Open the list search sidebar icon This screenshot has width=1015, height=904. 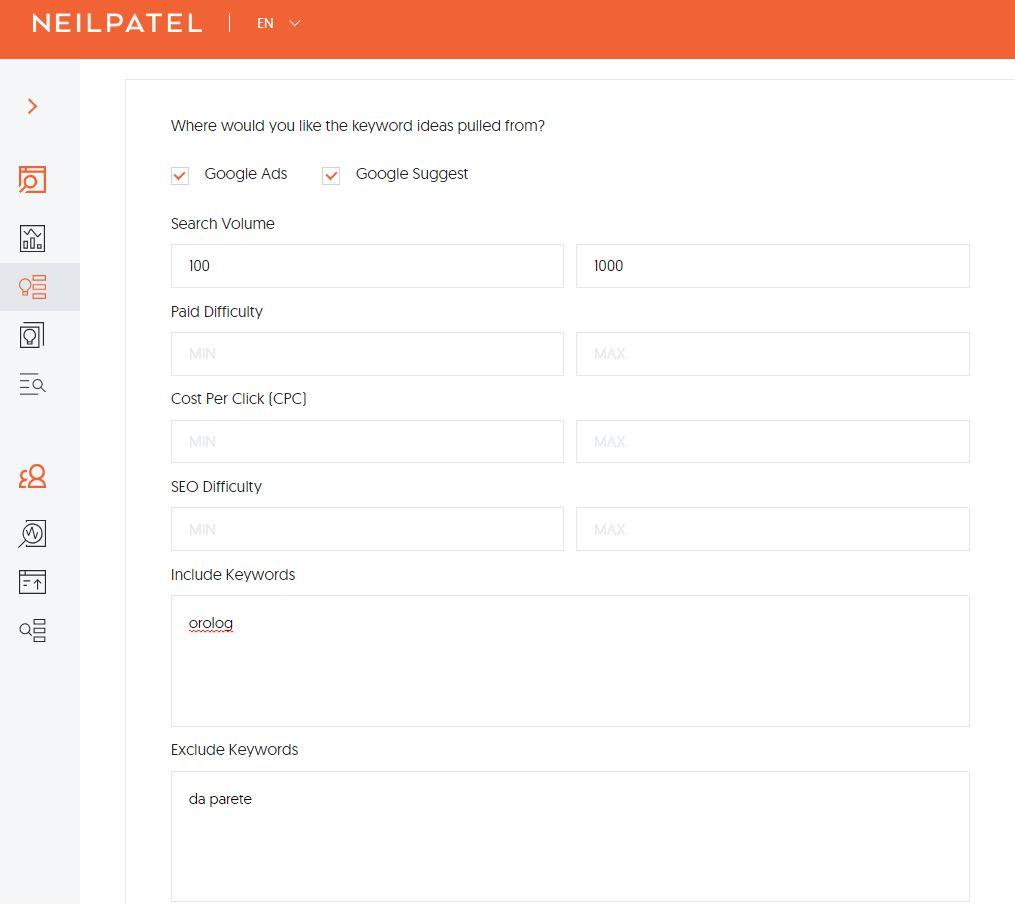(32, 384)
